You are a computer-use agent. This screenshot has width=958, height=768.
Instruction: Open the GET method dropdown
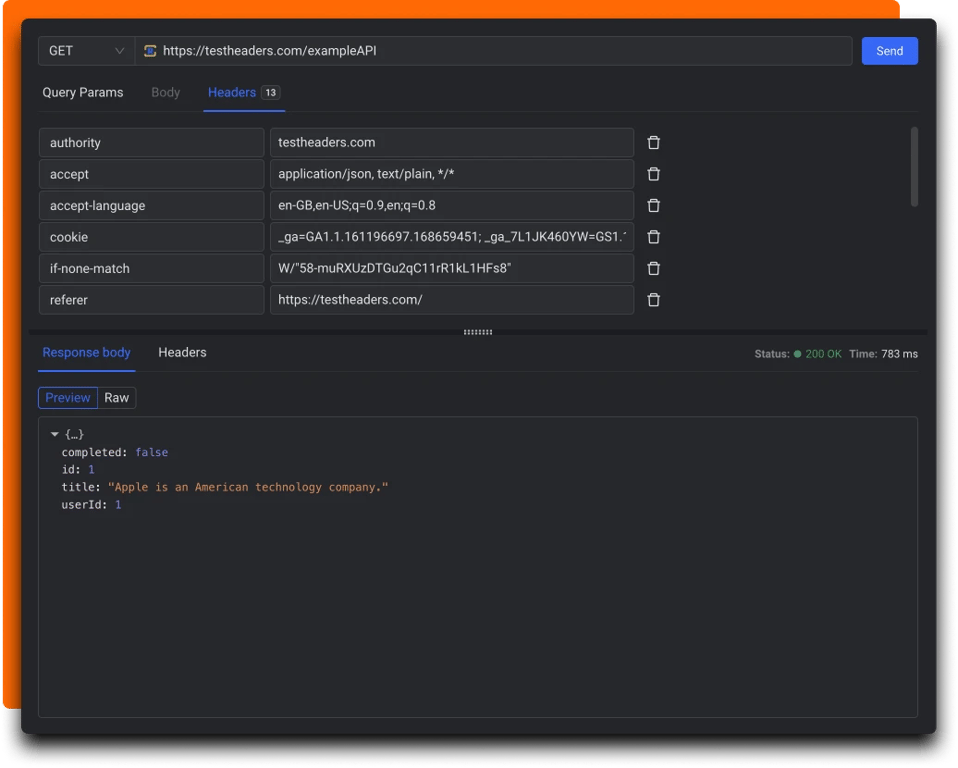[86, 51]
